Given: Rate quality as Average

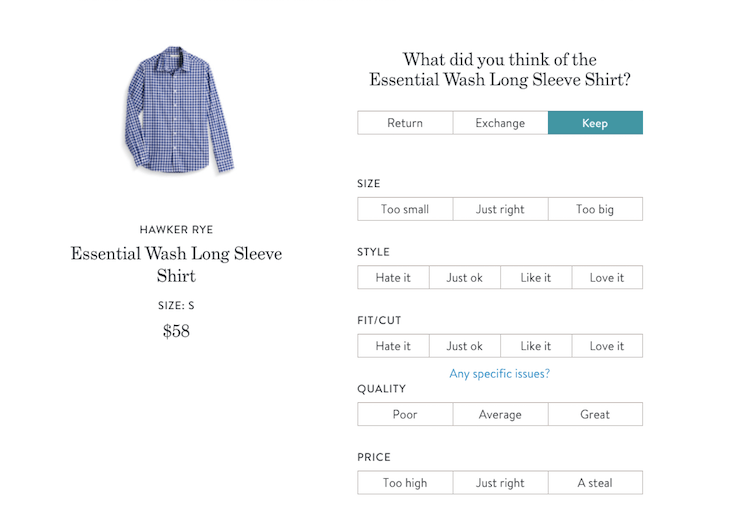Looking at the screenshot, I should point(500,414).
